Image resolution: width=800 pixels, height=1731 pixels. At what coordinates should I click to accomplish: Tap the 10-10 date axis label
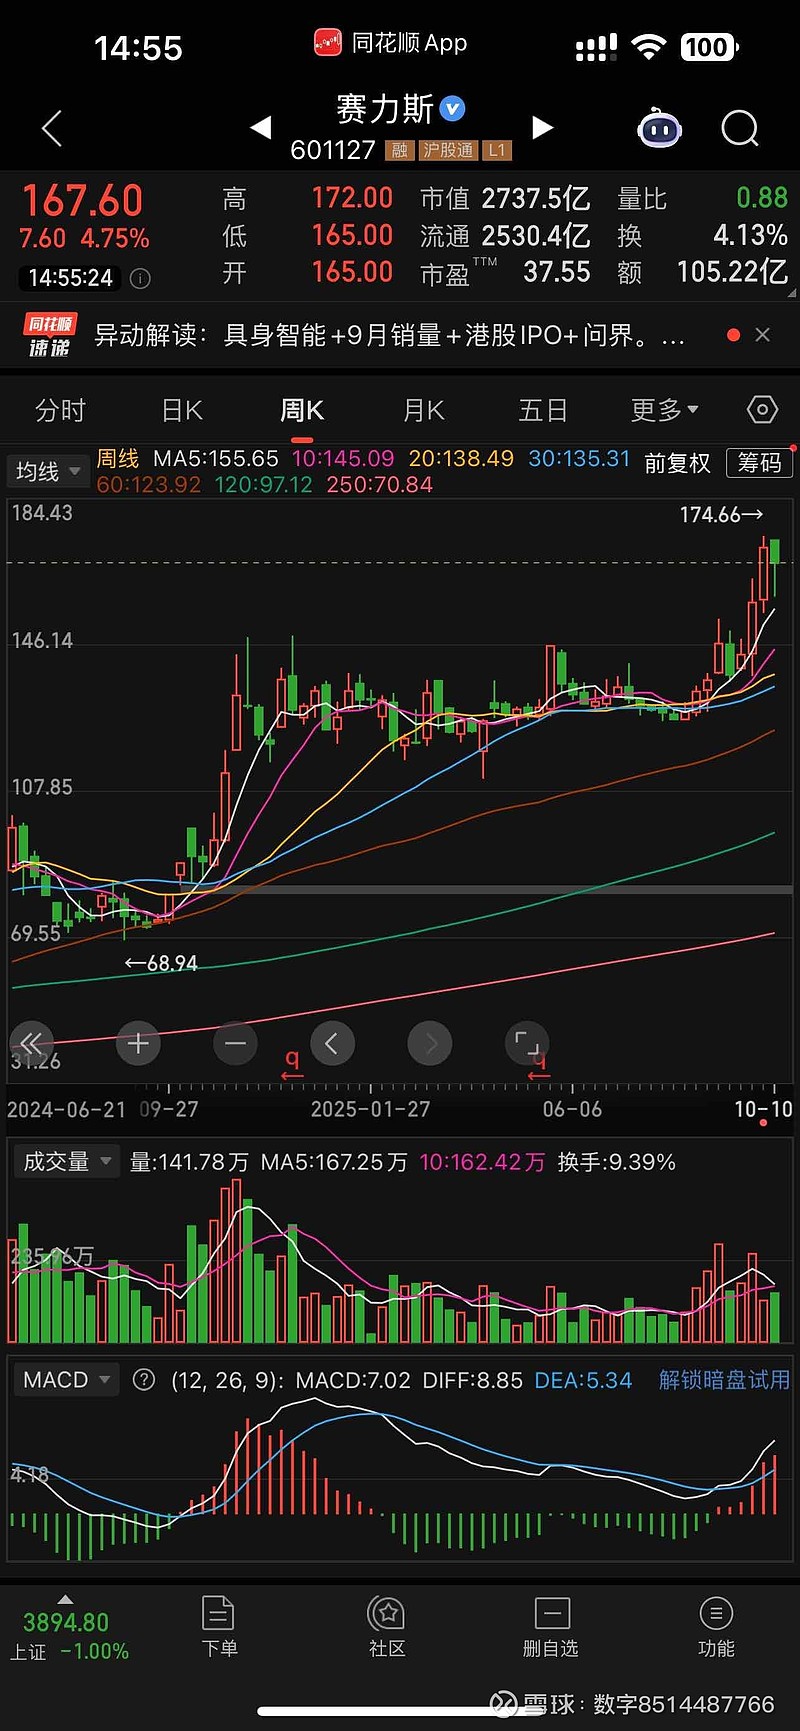763,1109
